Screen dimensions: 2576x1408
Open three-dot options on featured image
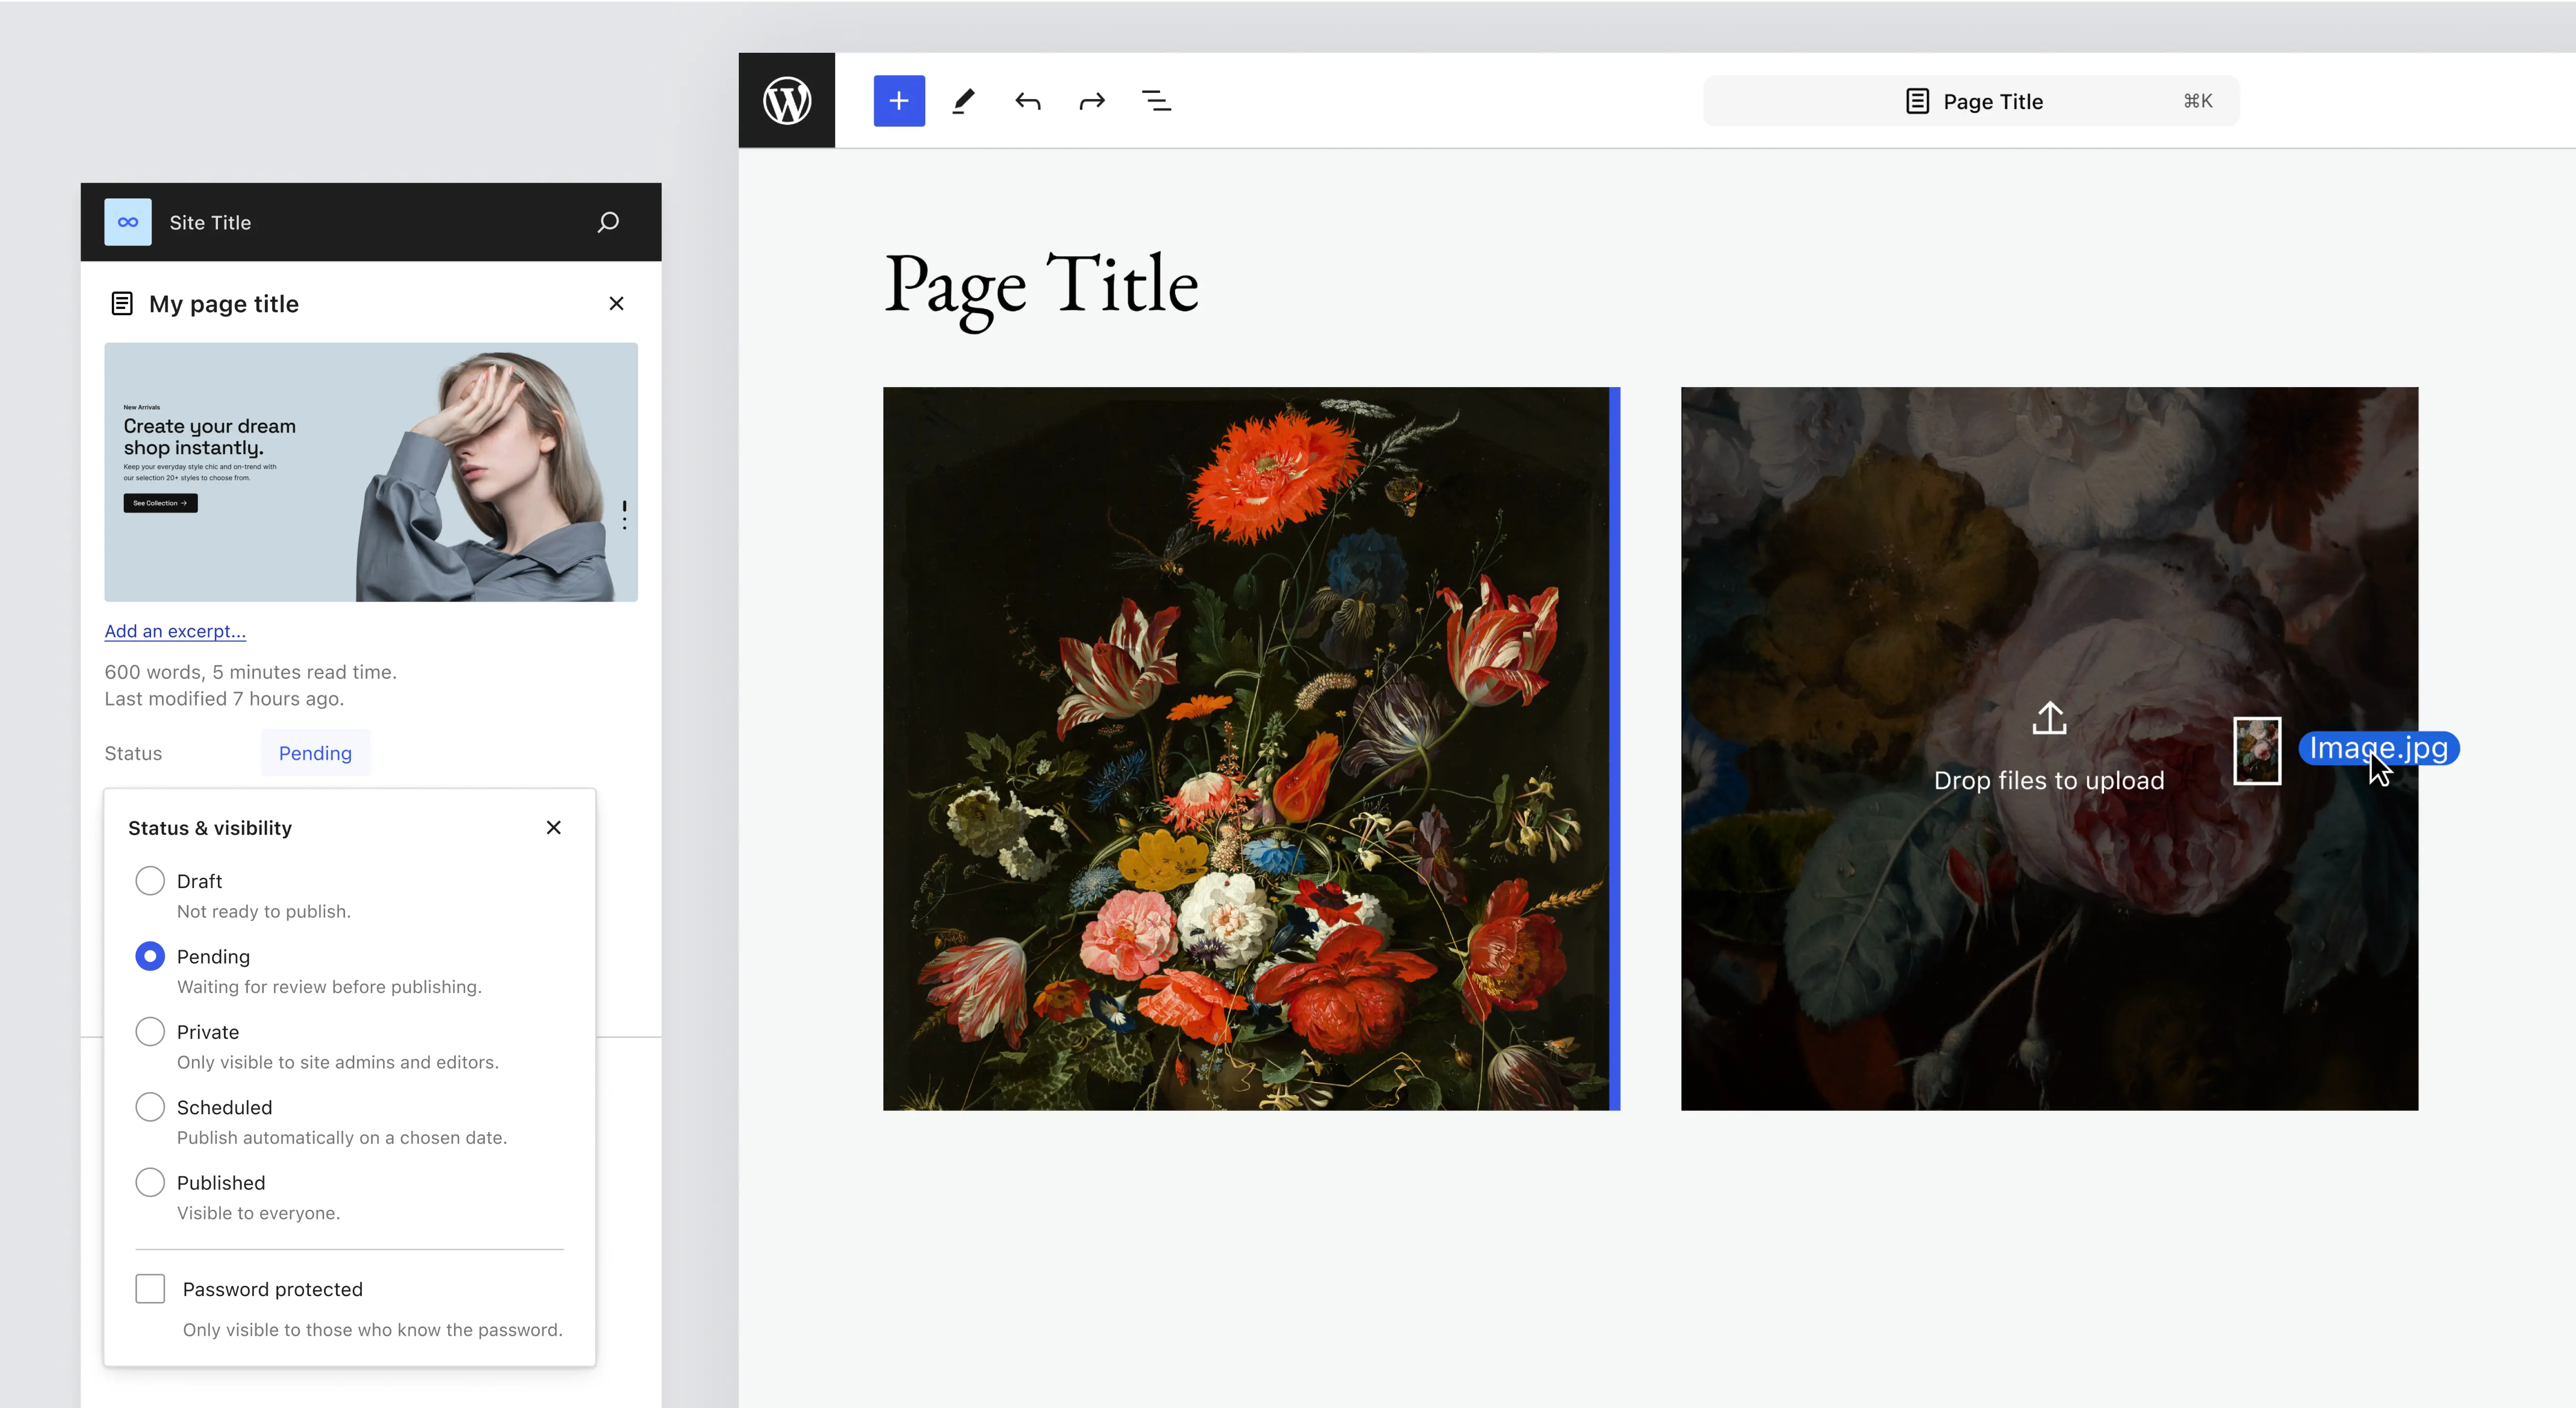pos(624,515)
